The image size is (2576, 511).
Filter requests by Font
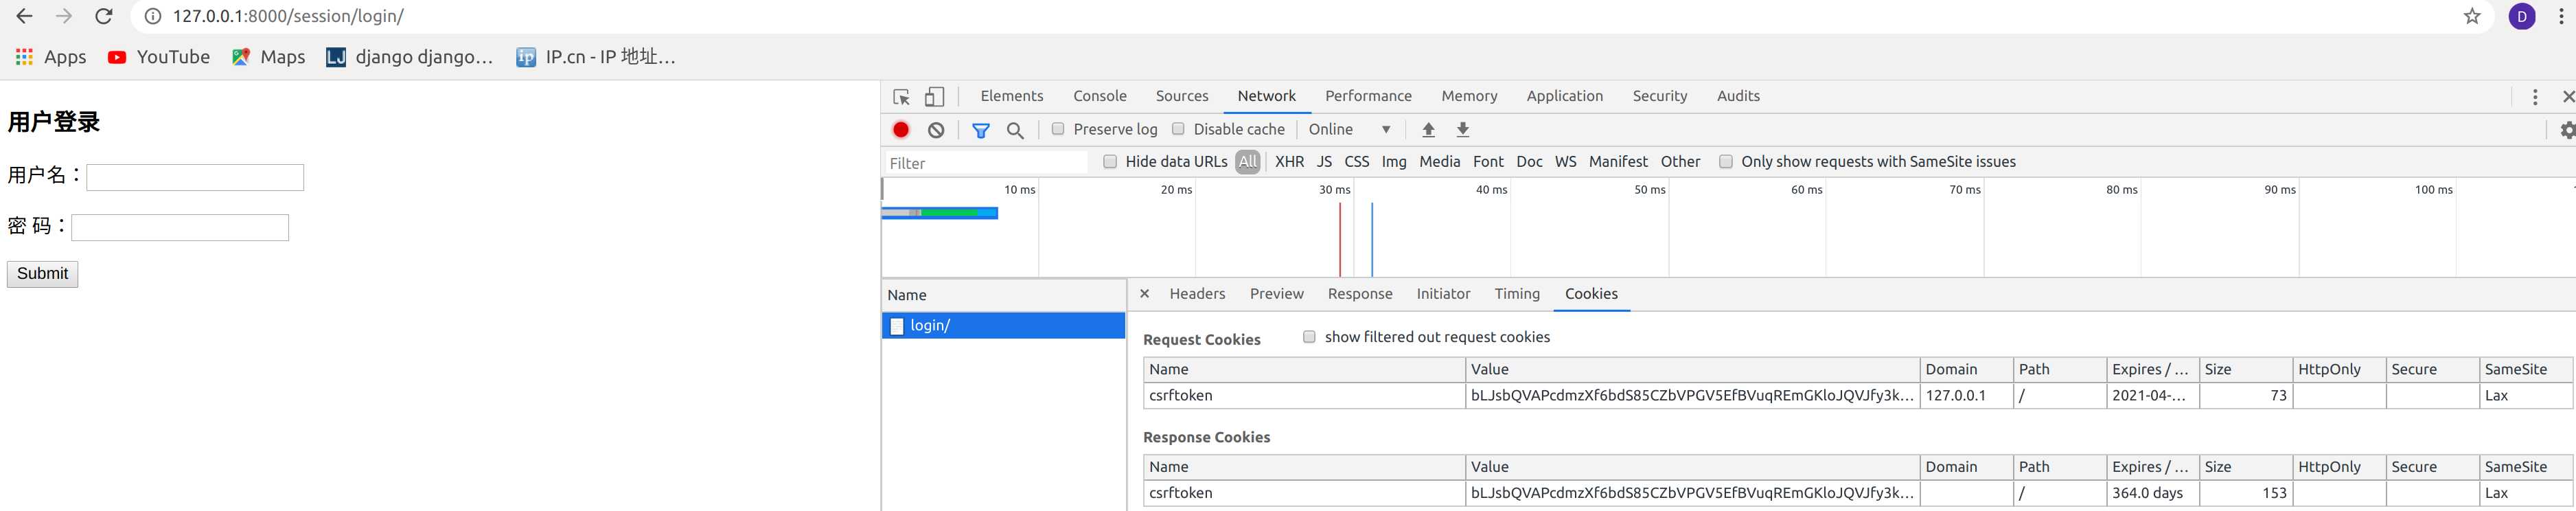[x=1488, y=162]
